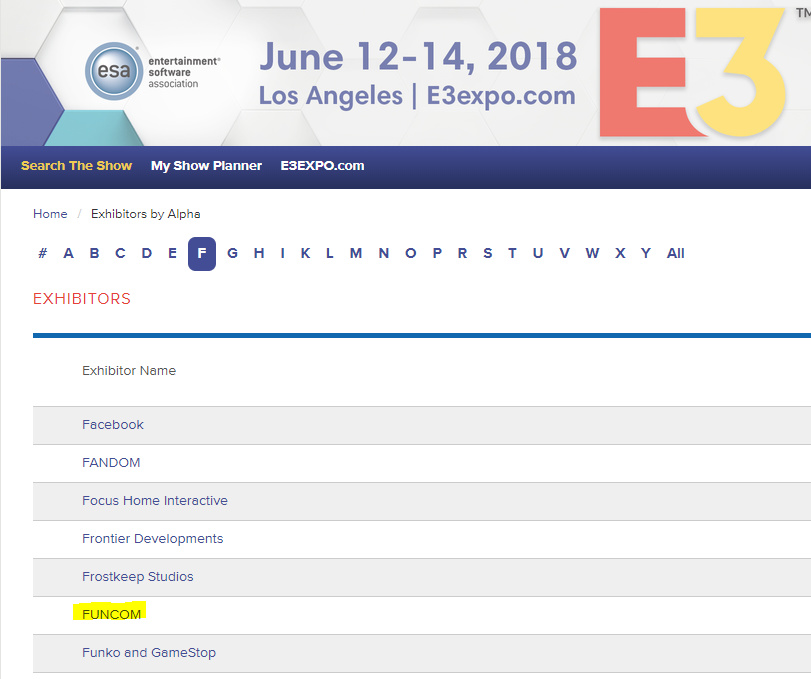Filter exhibitors by letter I
The image size is (811, 679).
282,253
